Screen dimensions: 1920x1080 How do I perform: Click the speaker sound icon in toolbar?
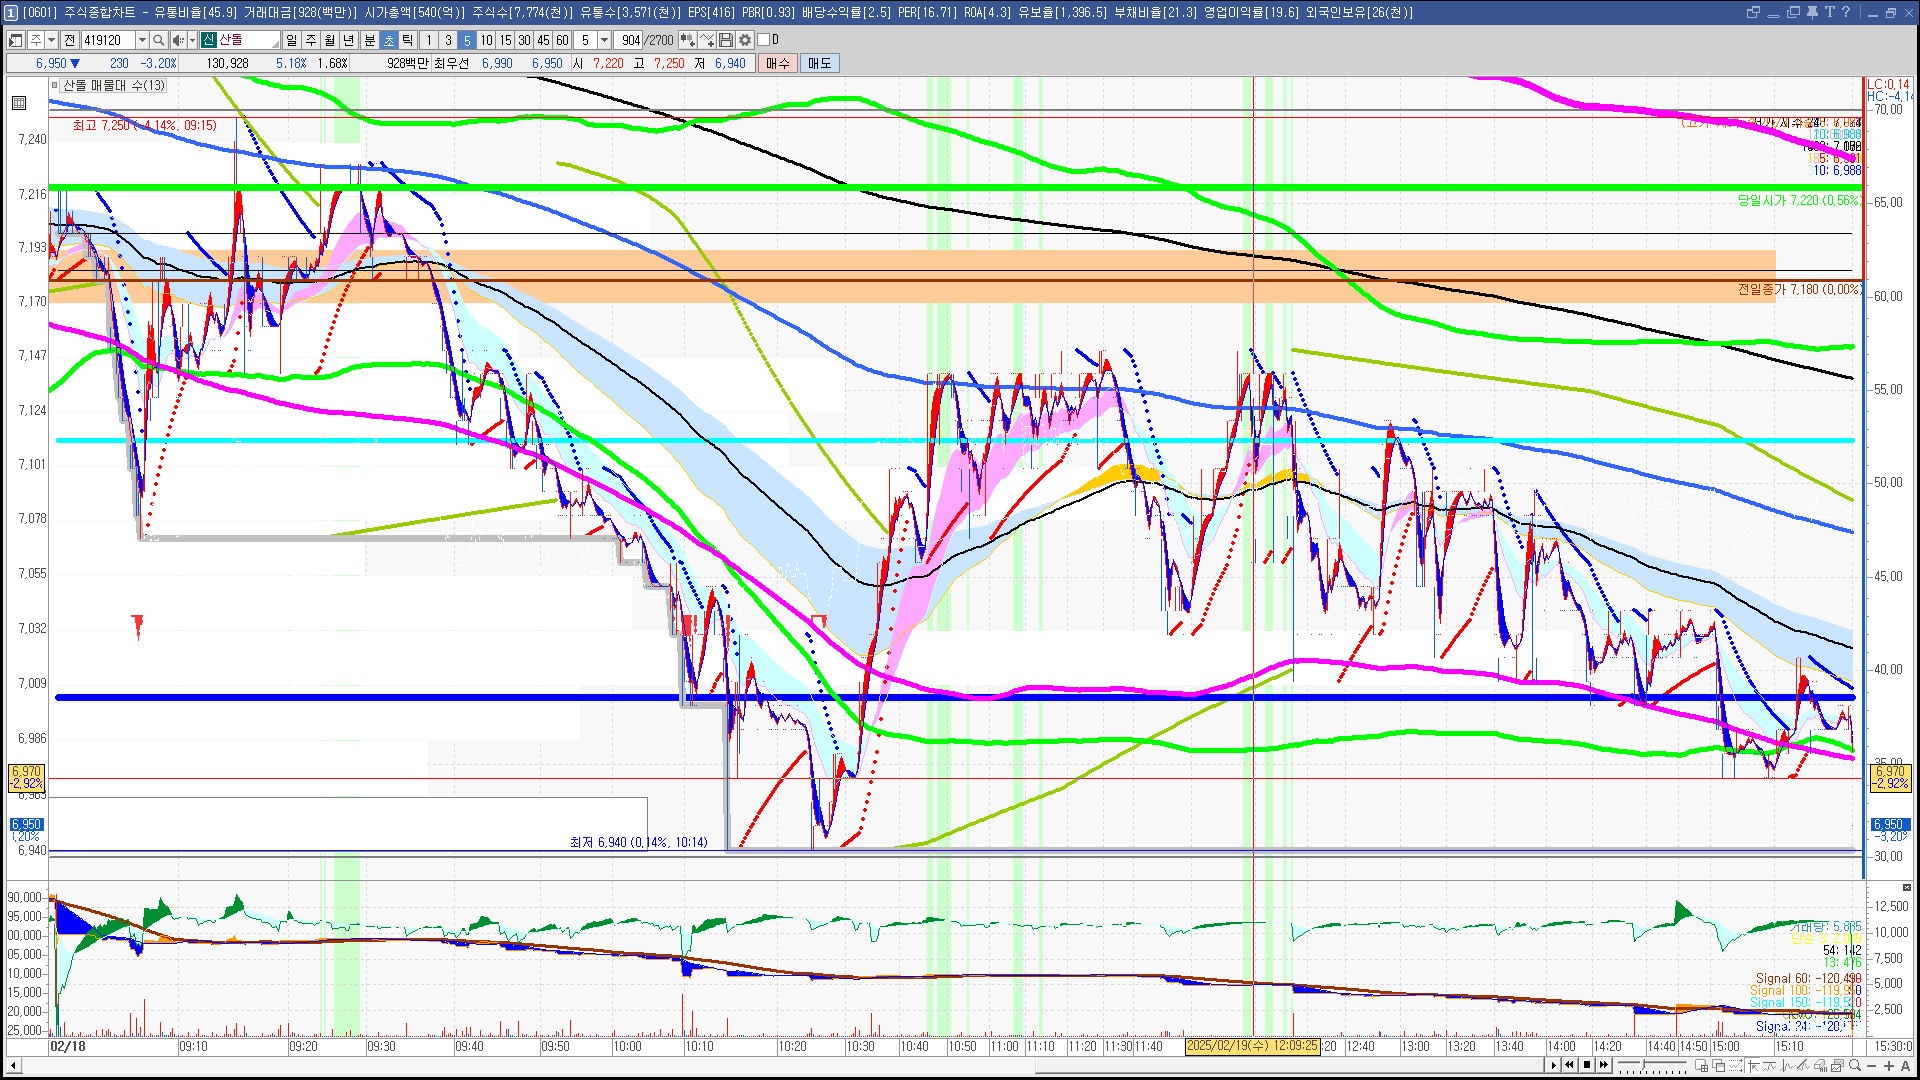coord(177,40)
